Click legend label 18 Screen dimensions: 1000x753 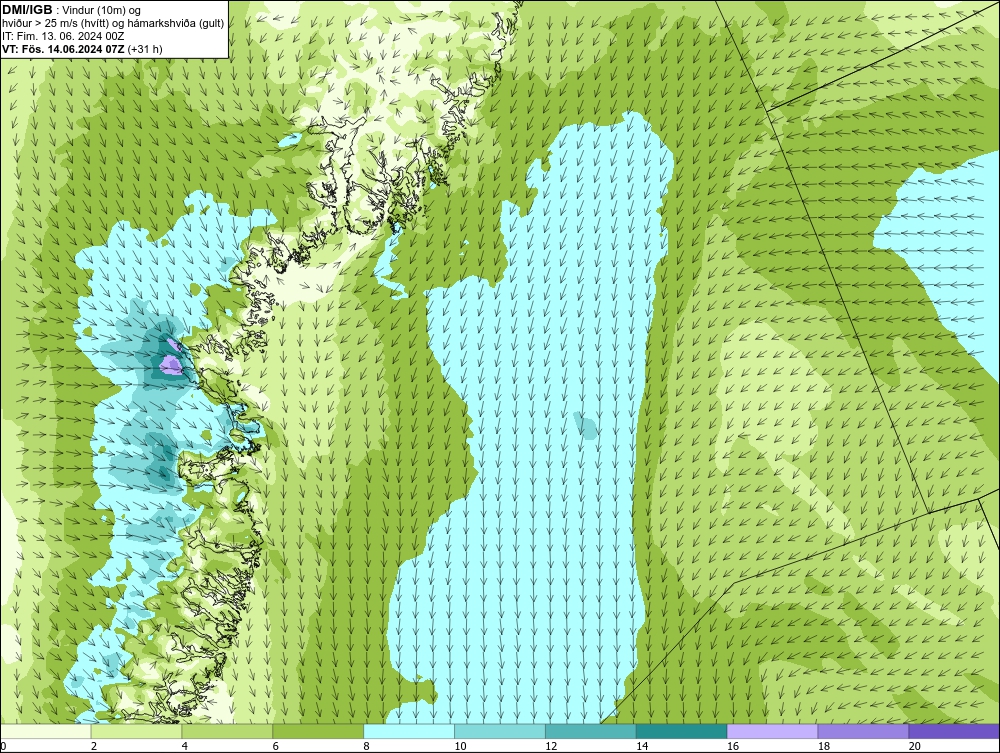pyautogui.click(x=823, y=746)
